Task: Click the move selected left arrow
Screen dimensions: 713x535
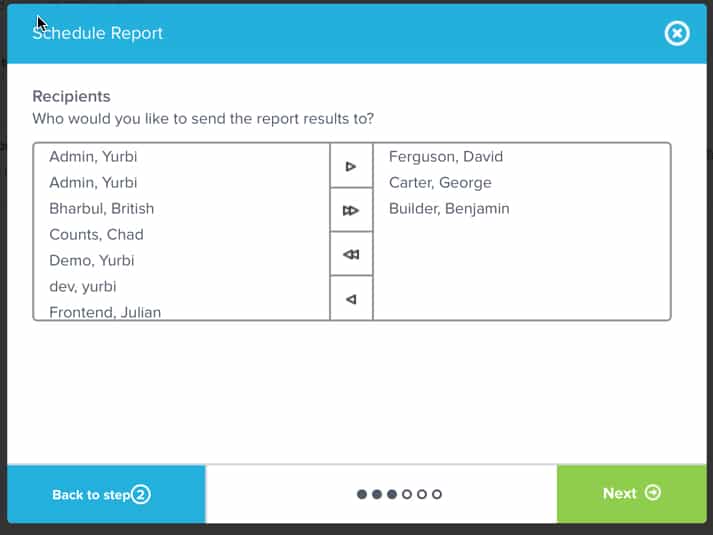Action: point(351,299)
